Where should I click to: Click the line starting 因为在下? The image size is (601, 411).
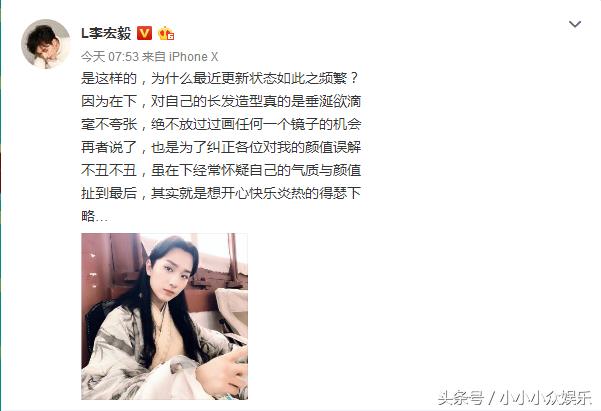221,101
